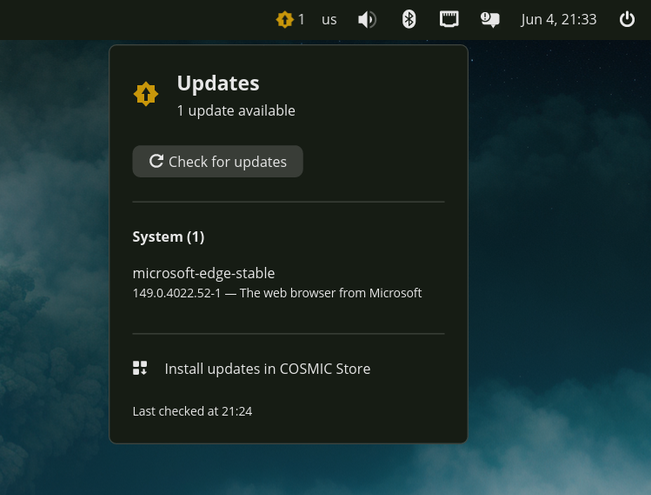Open the power menu icon
This screenshot has width=651, height=495.
[x=627, y=20]
